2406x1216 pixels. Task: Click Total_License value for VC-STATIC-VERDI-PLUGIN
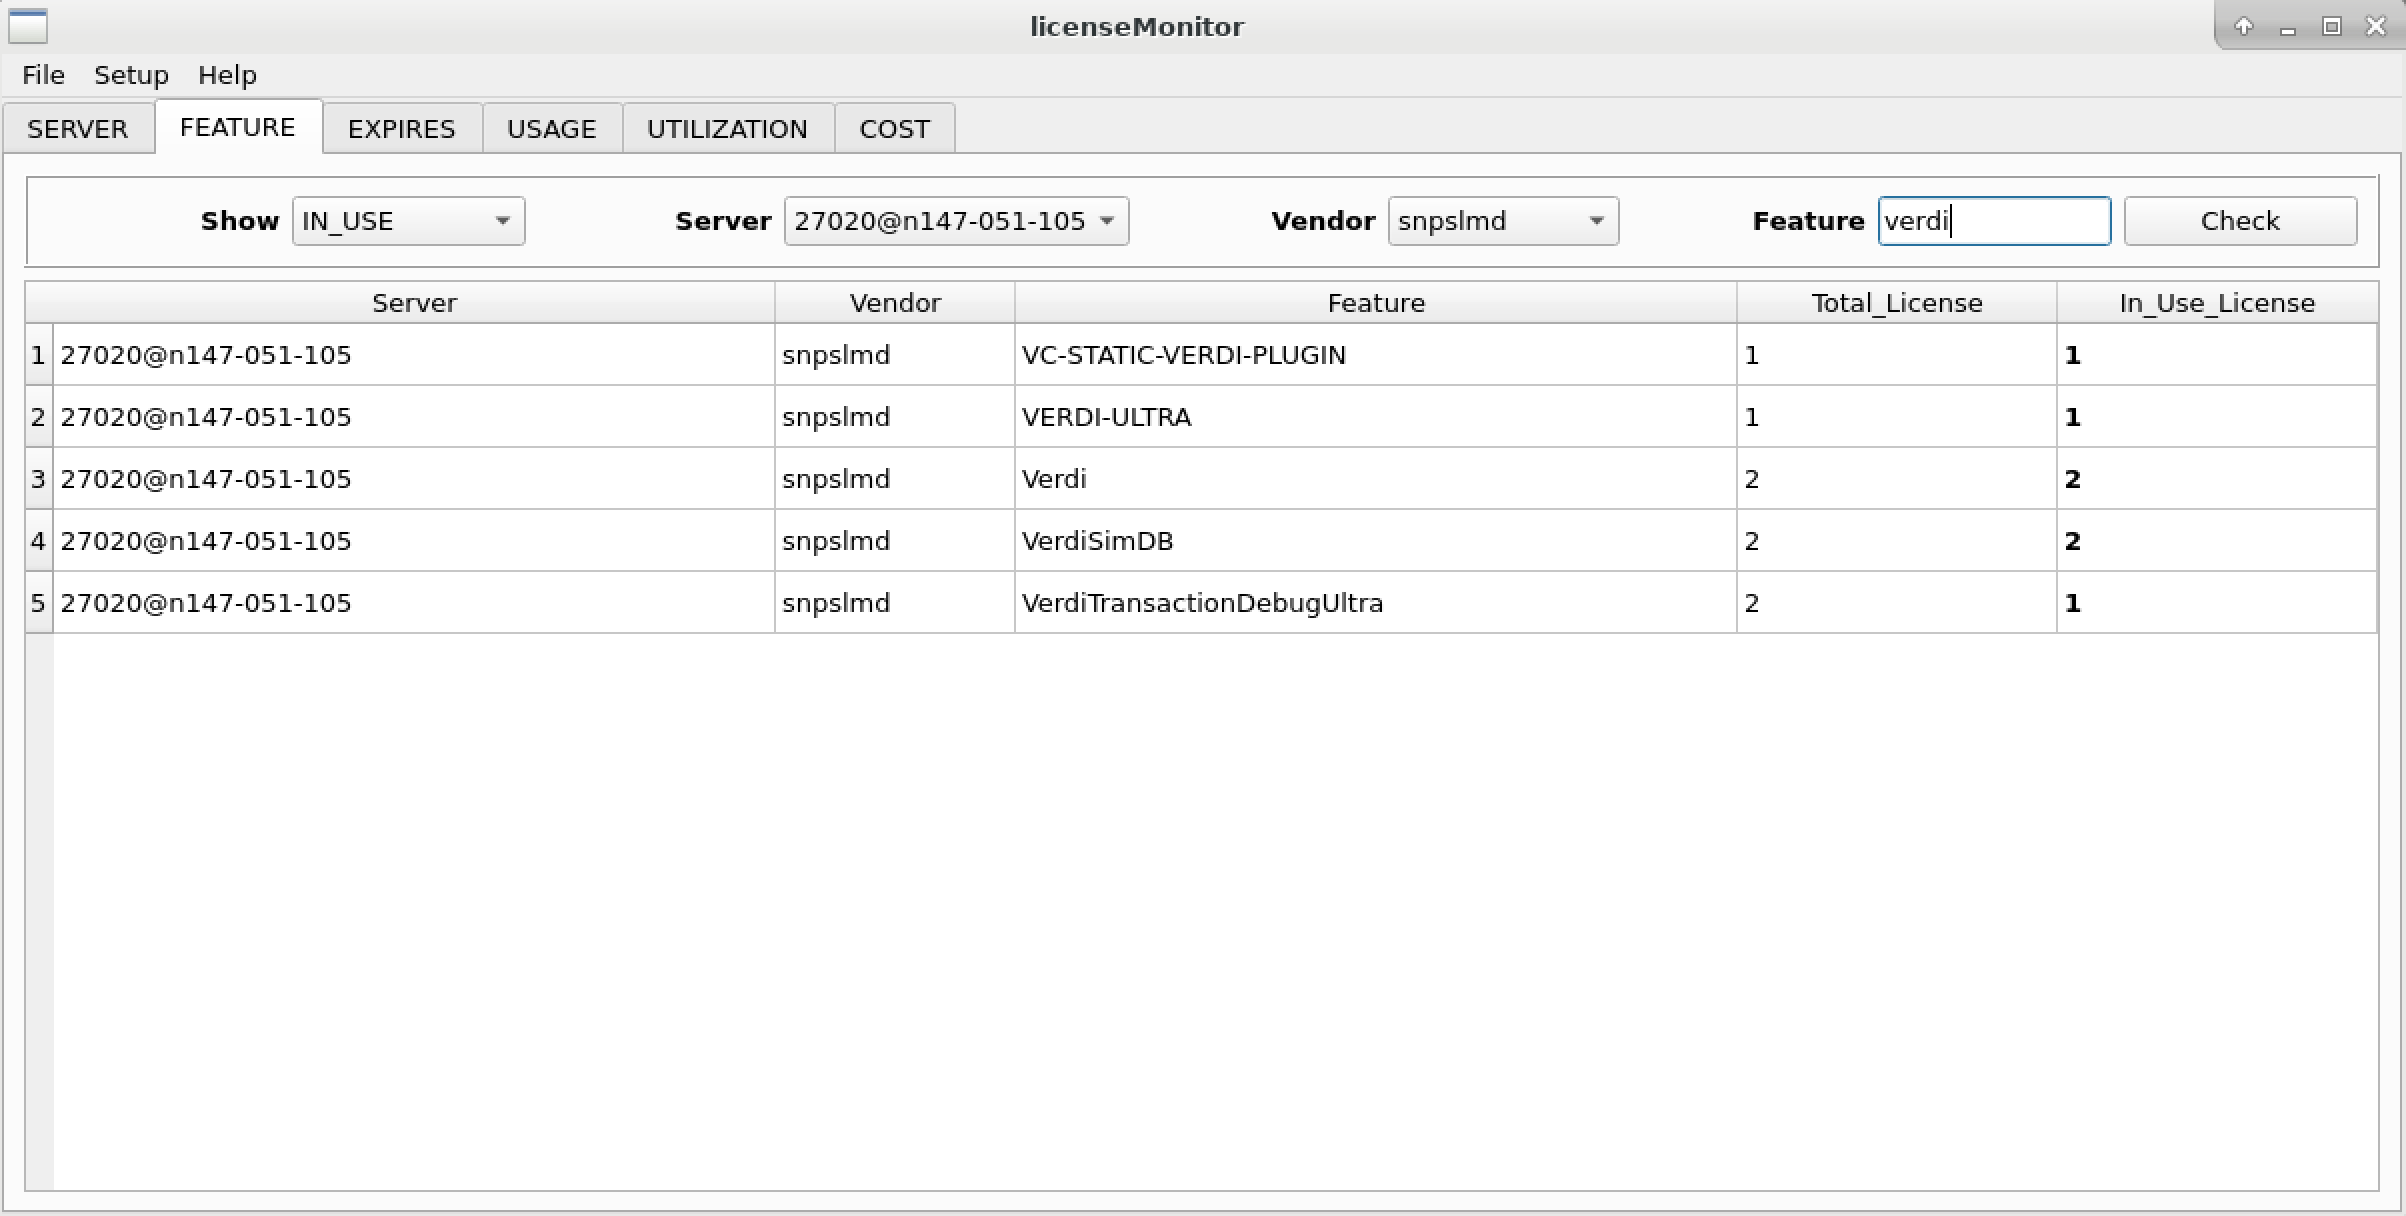(1897, 355)
